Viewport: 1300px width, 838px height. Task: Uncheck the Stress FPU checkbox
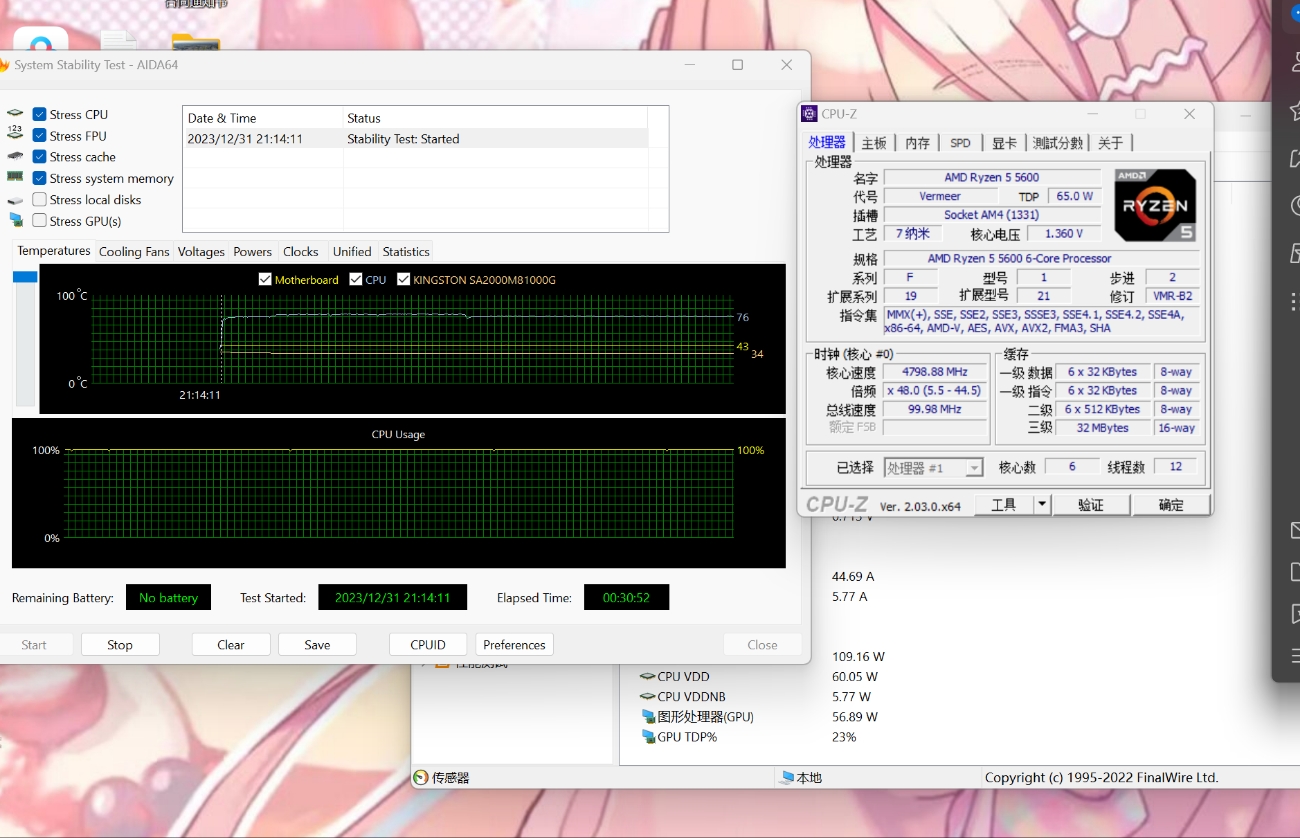tap(39, 135)
